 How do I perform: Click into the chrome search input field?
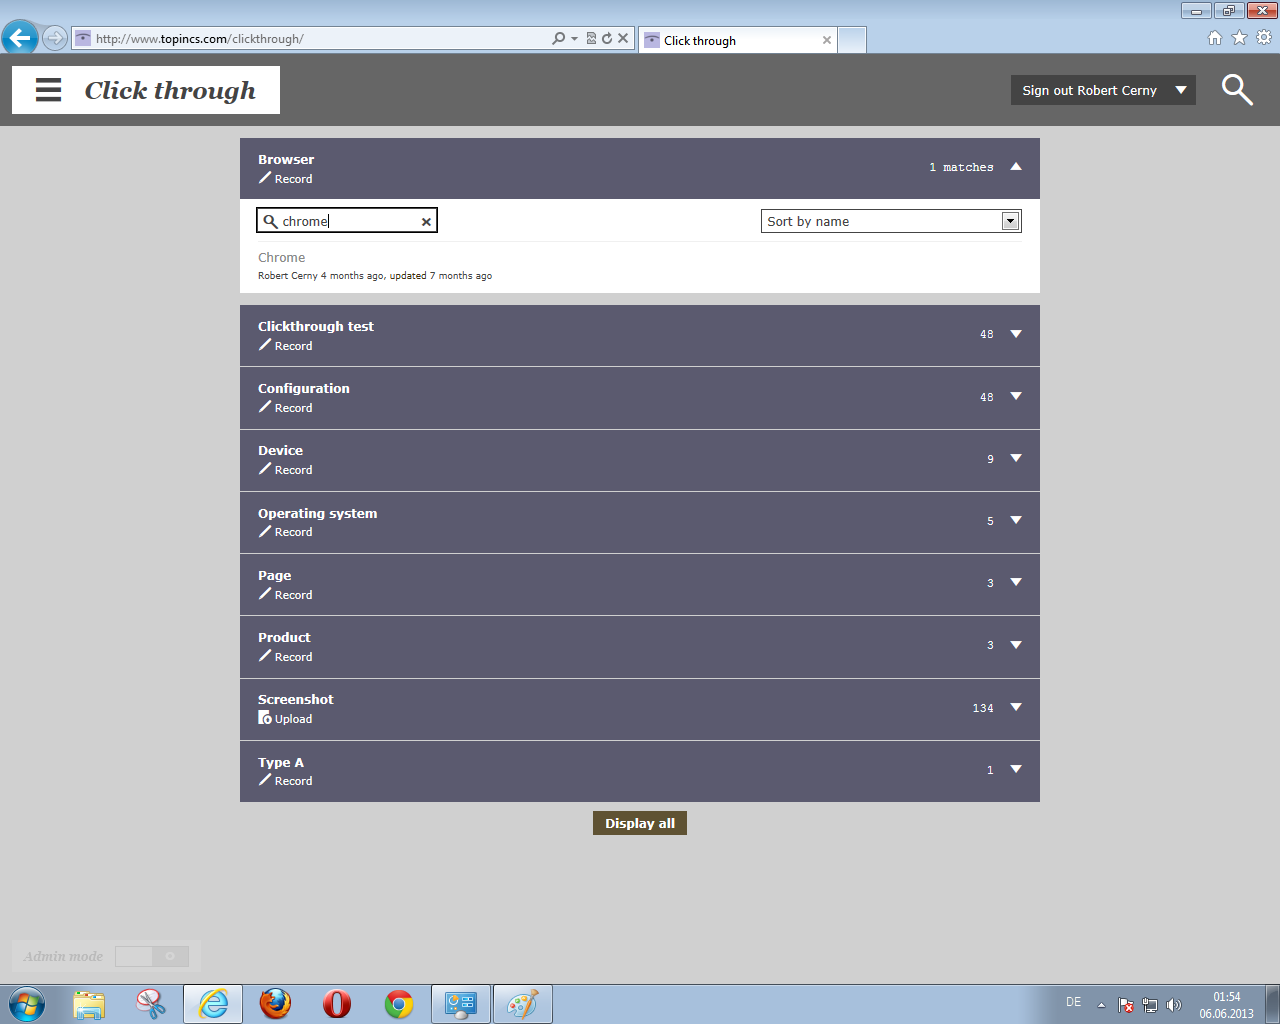(x=348, y=221)
